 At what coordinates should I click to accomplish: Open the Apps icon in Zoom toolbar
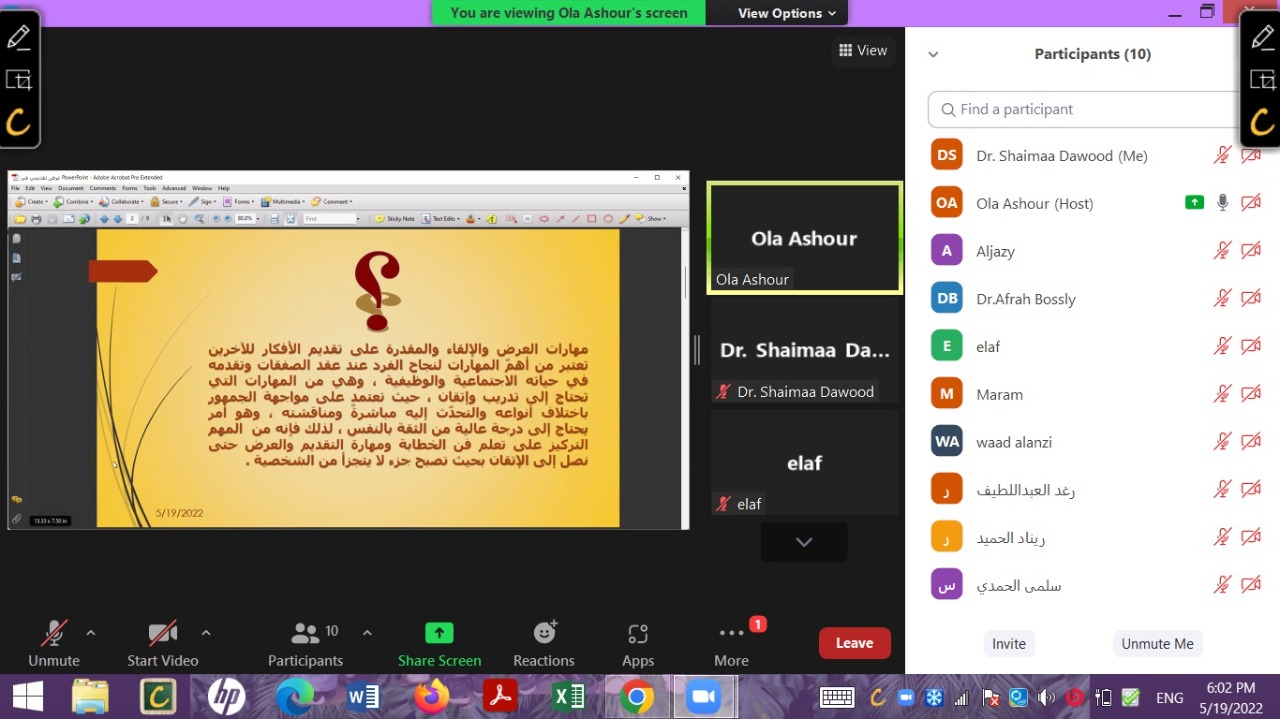(638, 634)
